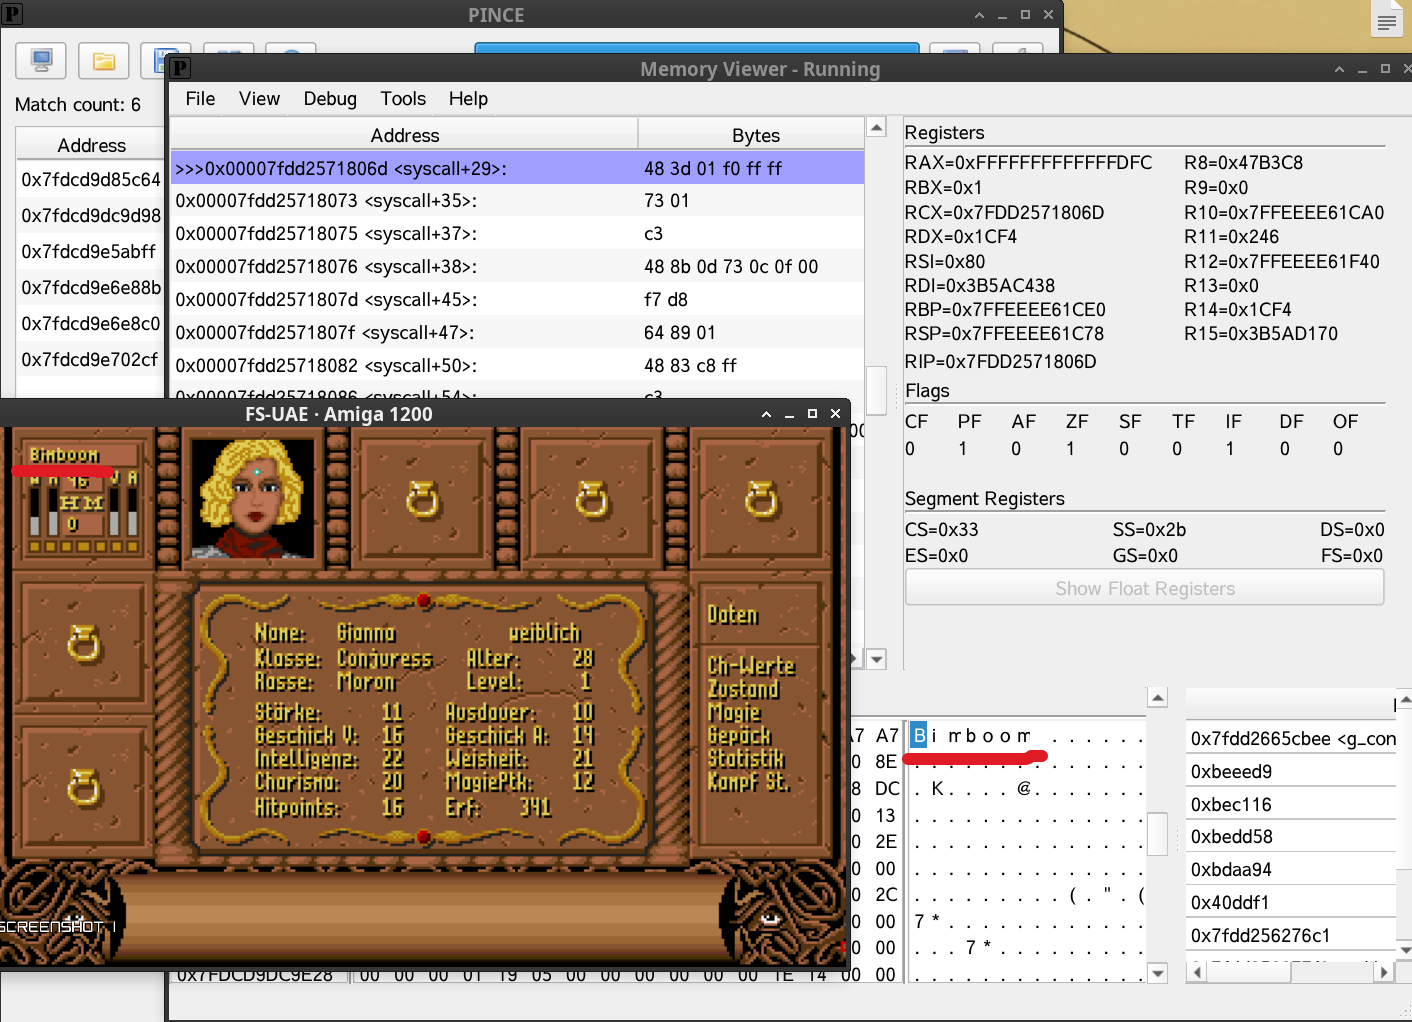Select address 0x7fdcd9e5abff in PINCE results

click(x=91, y=252)
